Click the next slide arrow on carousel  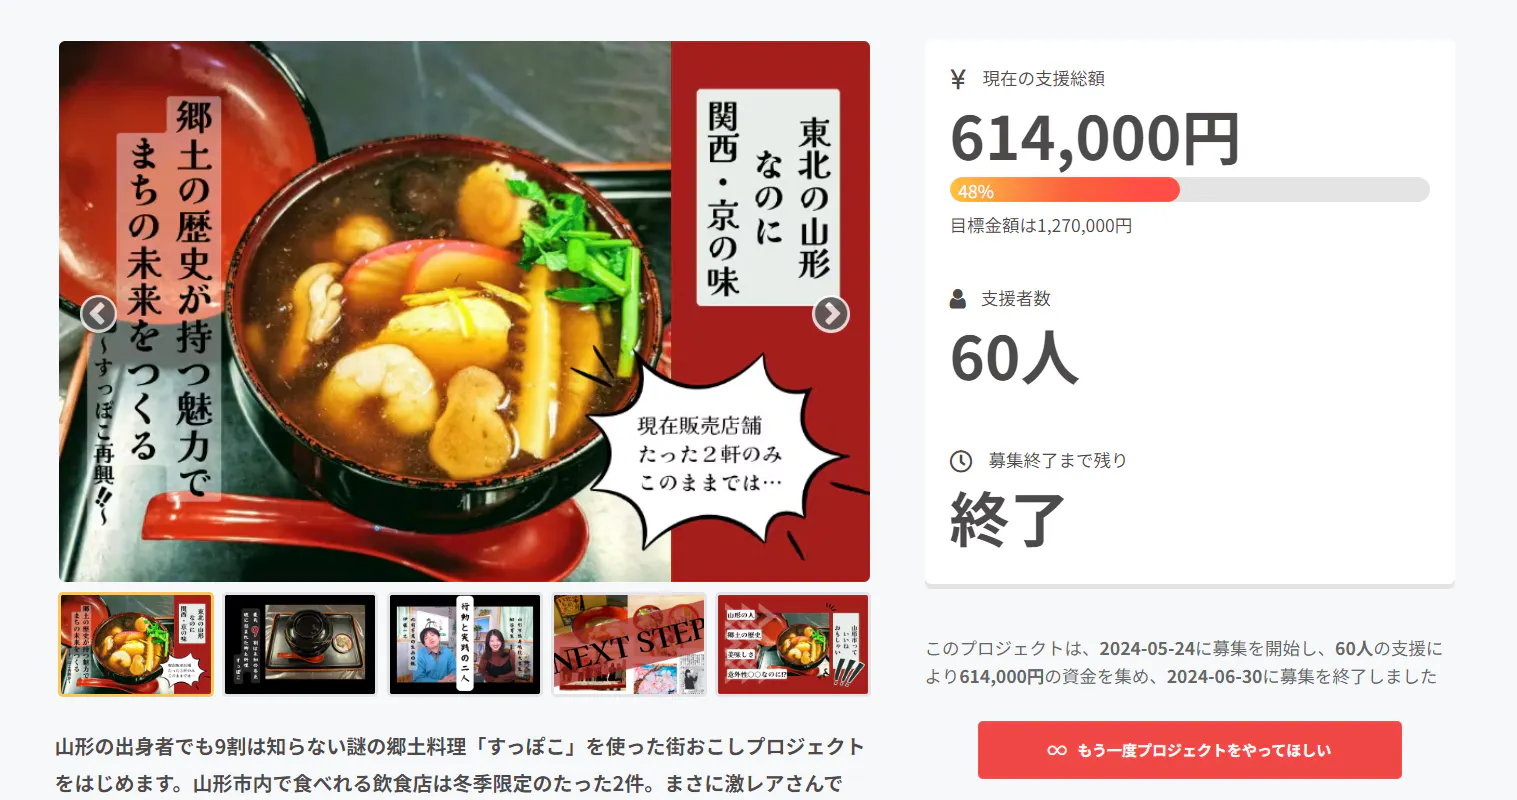coord(831,314)
